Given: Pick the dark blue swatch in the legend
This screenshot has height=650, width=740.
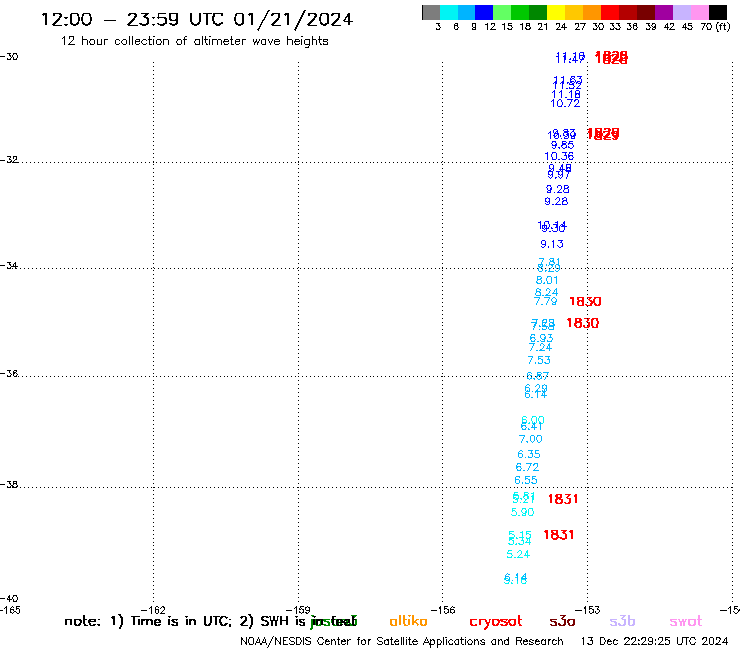Looking at the screenshot, I should tap(485, 12).
